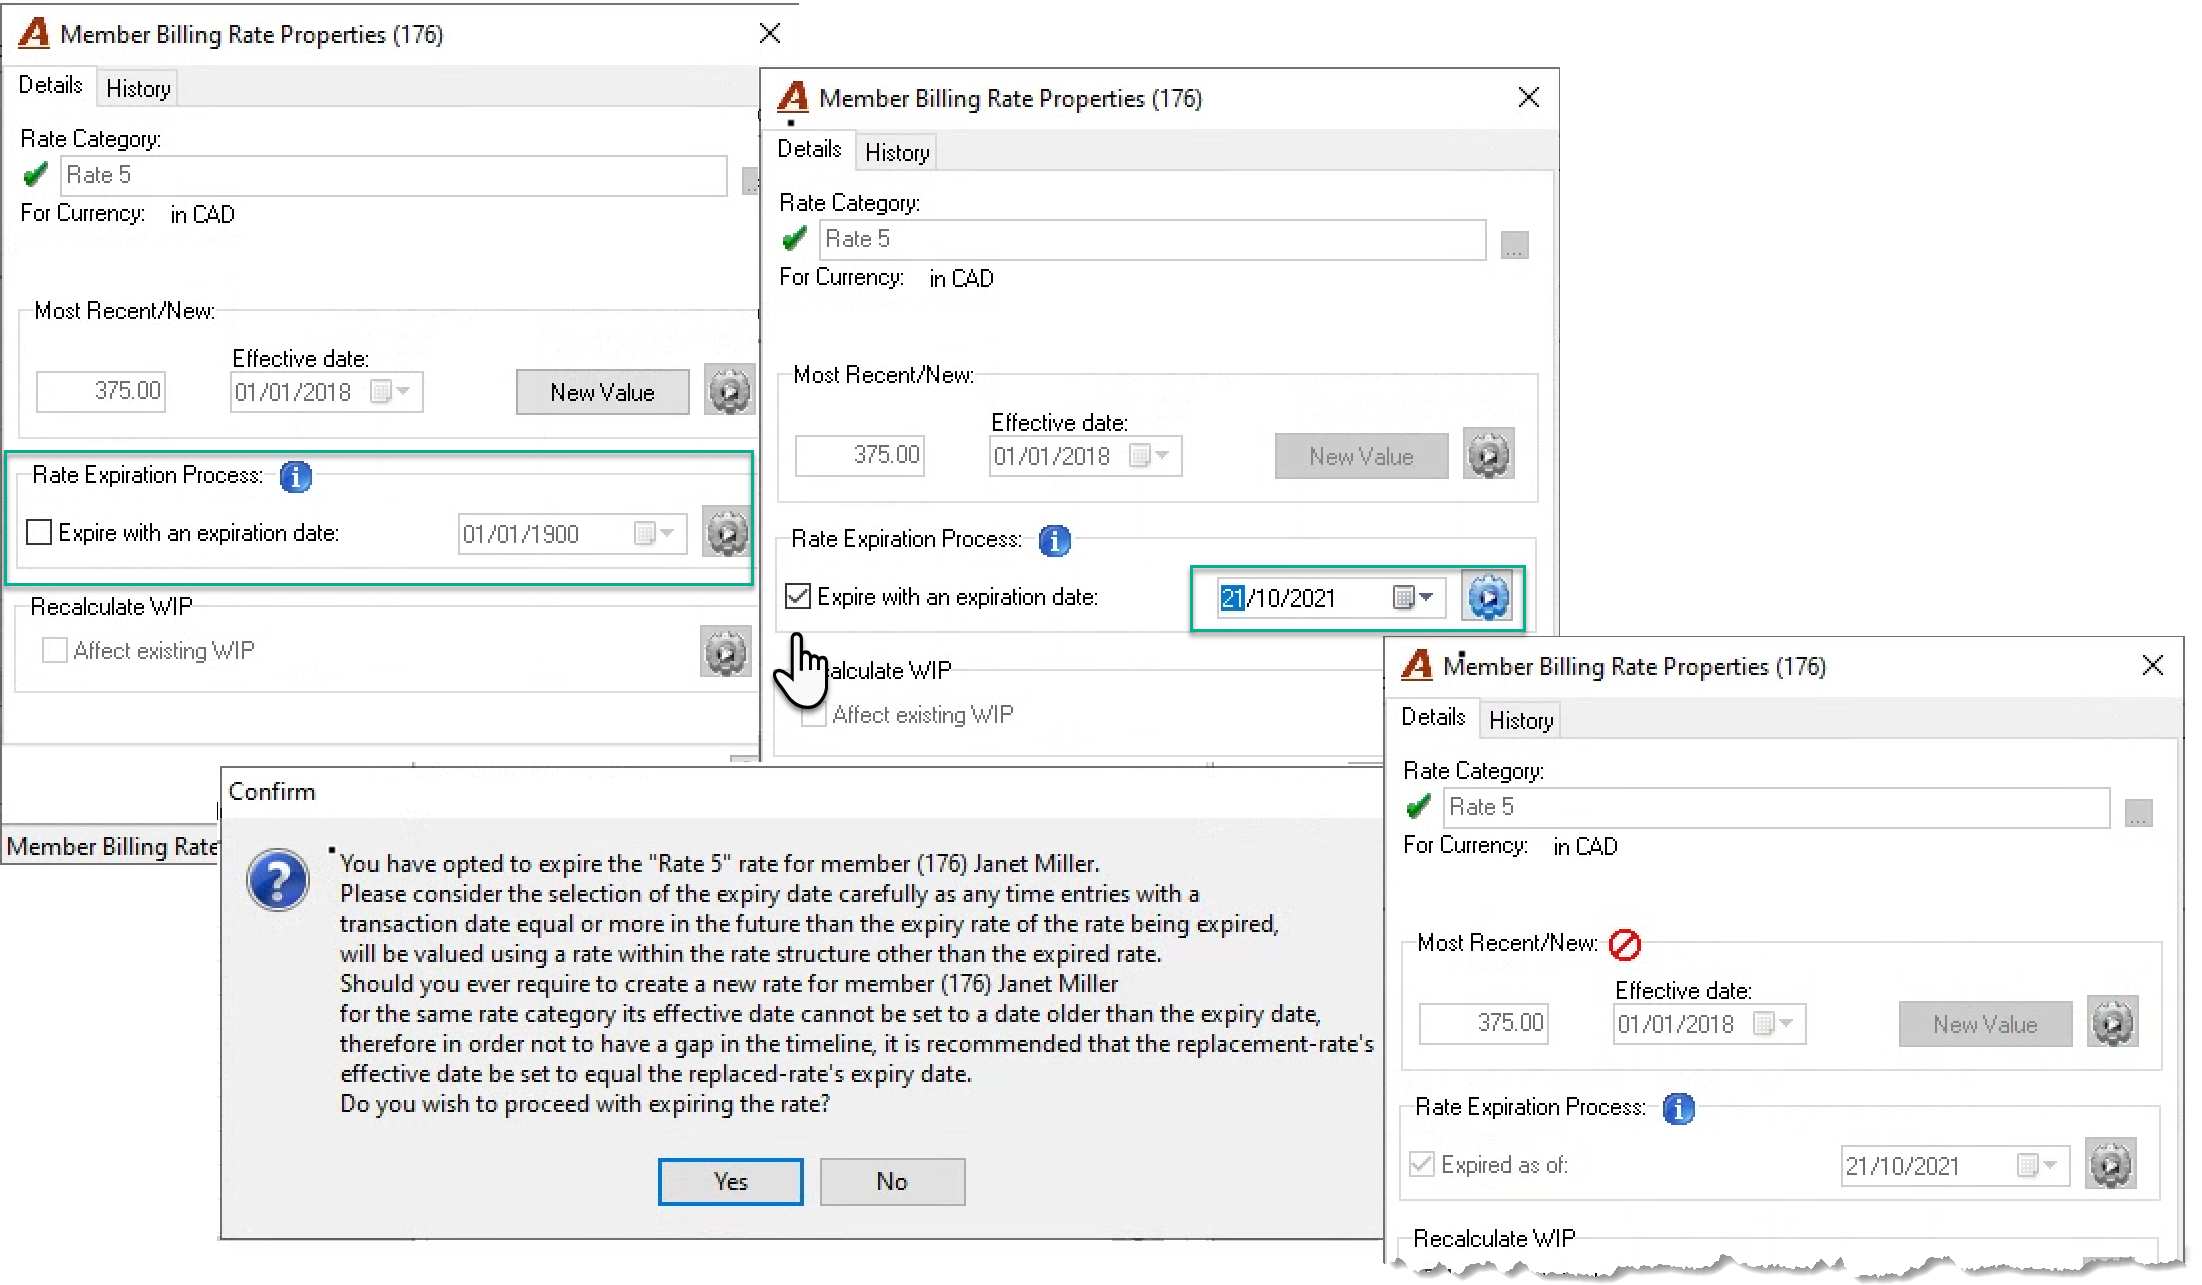This screenshot has height=1285, width=2202.
Task: Toggle Affect existing WIP checkbox, first window
Action: coord(55,651)
